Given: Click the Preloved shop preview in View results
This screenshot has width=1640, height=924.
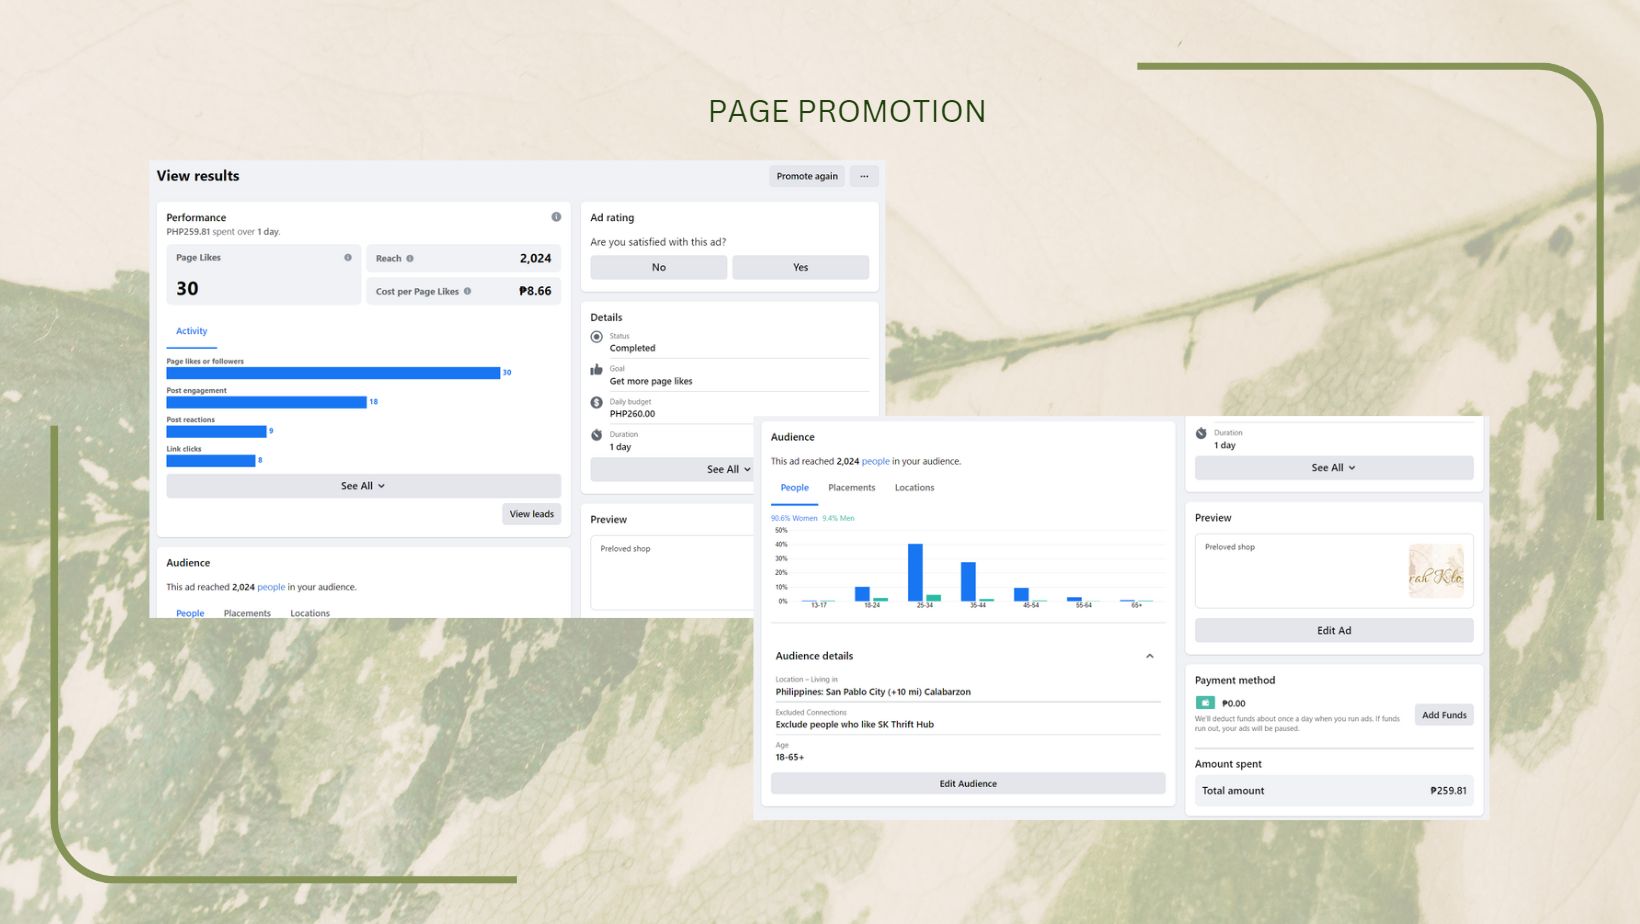Looking at the screenshot, I should pos(672,572).
